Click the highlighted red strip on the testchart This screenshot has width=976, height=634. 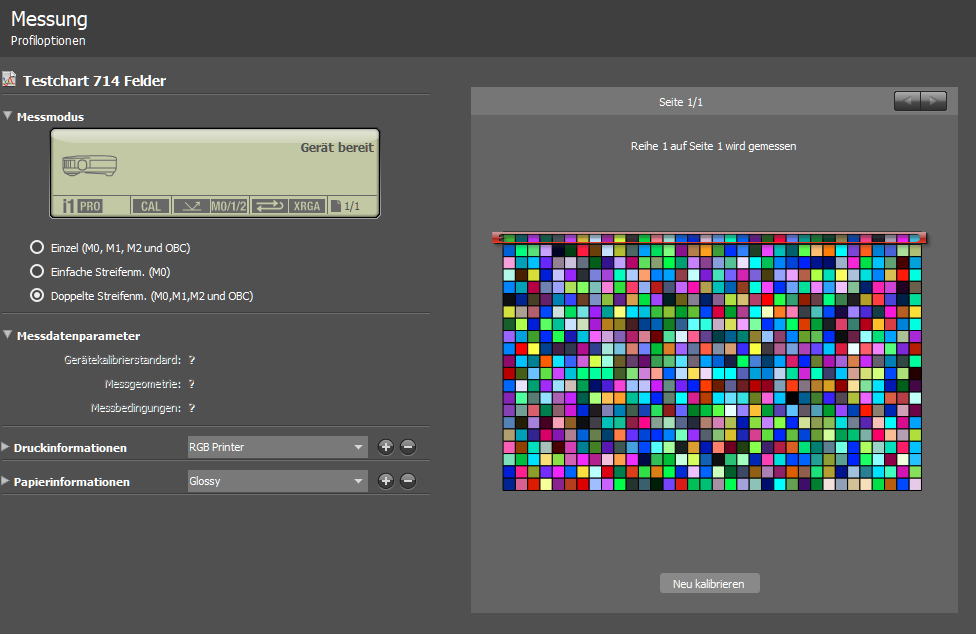(x=710, y=238)
